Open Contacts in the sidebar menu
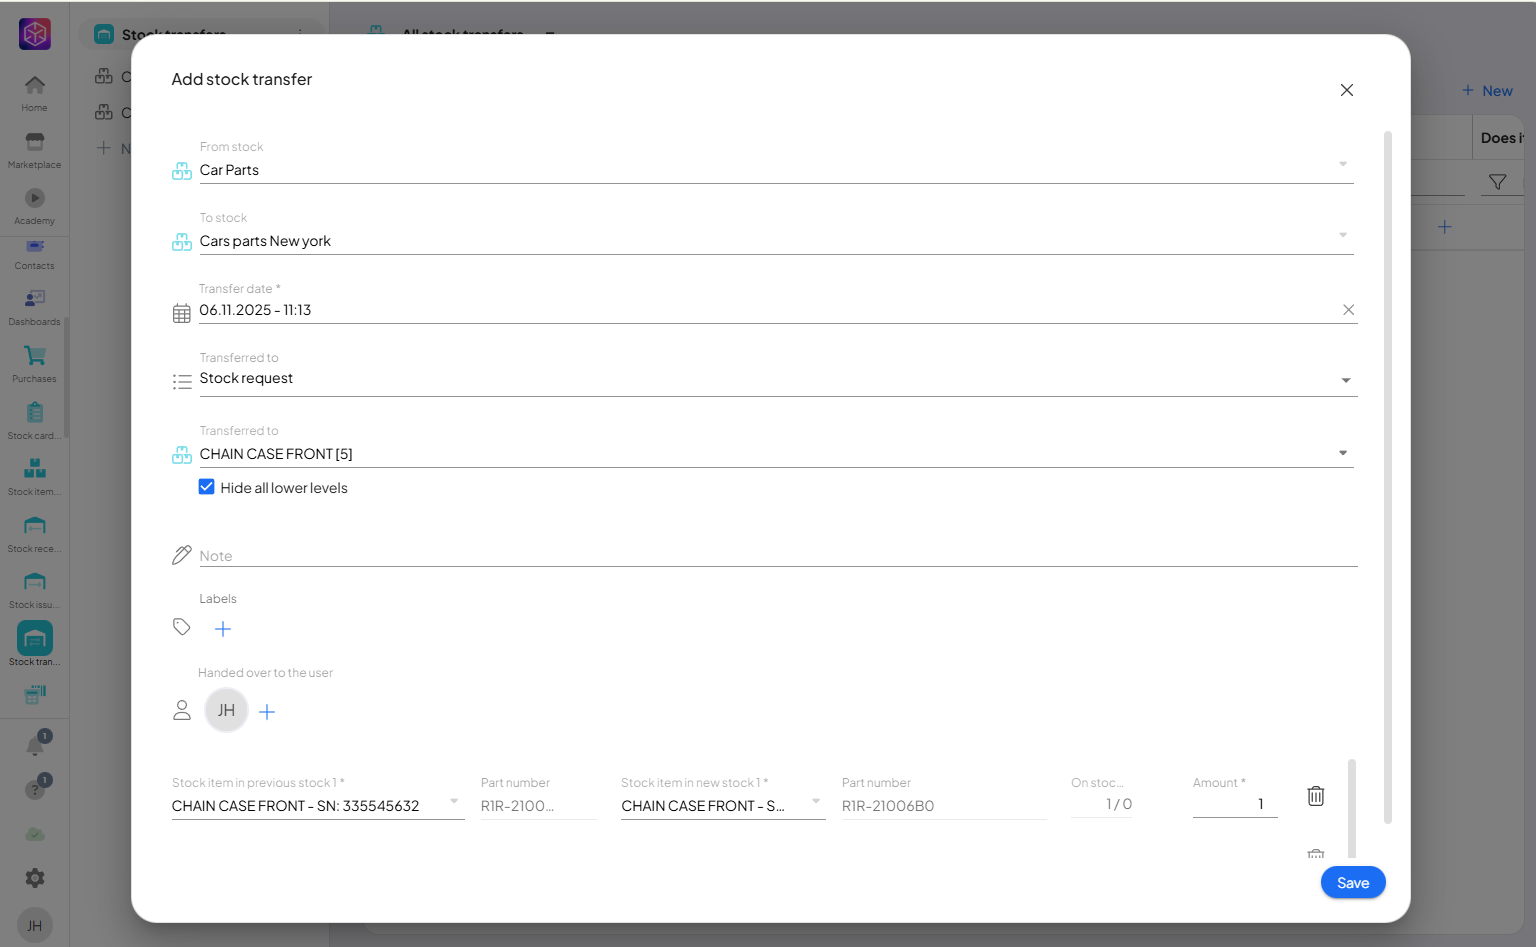 point(34,252)
